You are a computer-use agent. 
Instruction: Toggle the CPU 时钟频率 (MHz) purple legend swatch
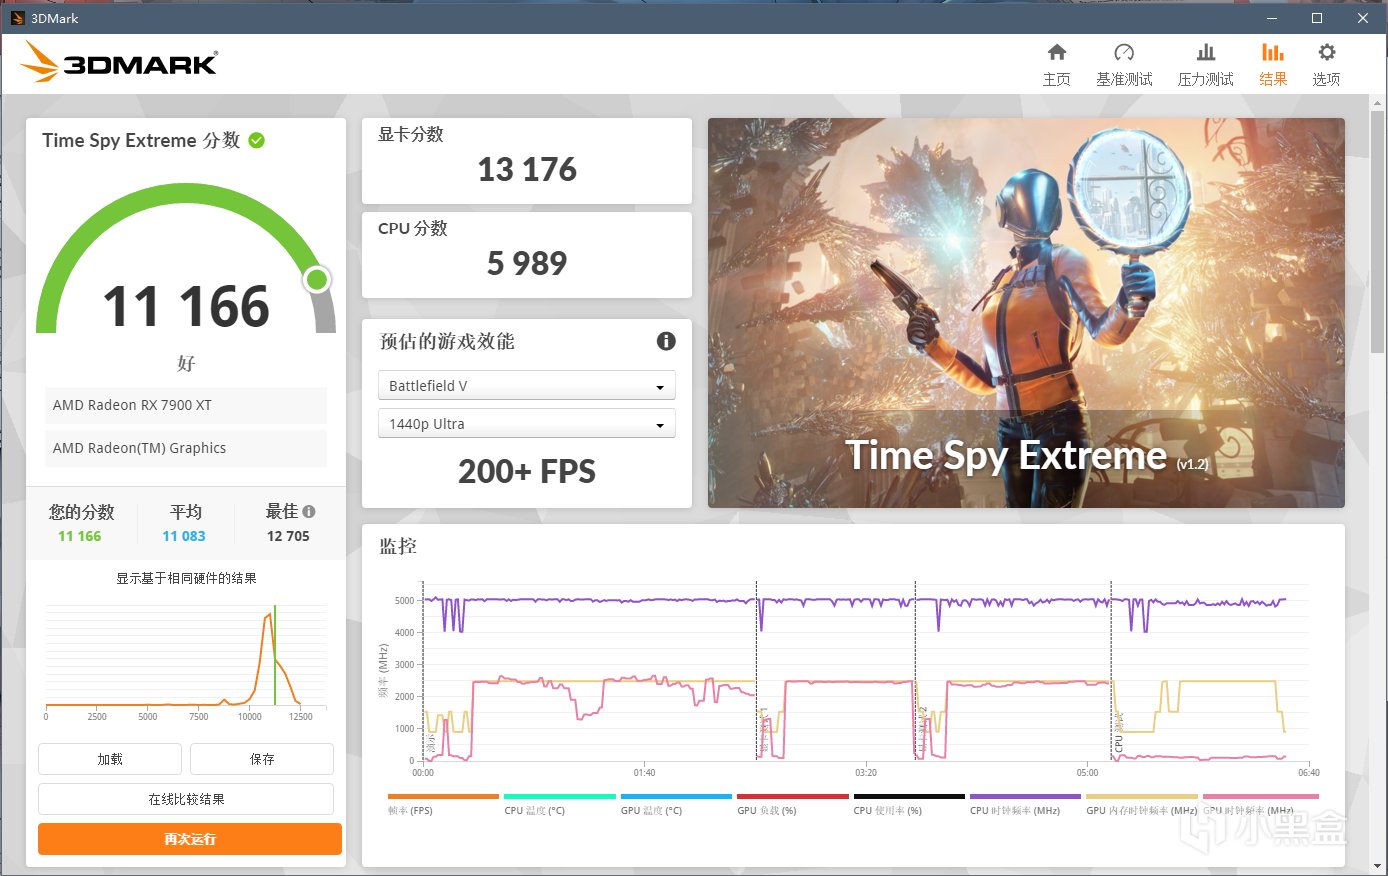click(1025, 797)
